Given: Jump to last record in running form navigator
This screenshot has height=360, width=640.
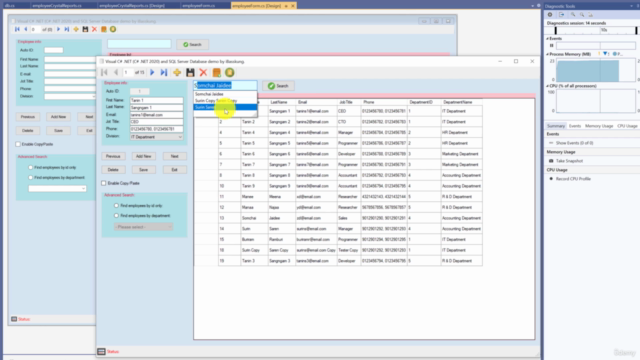Looking at the screenshot, I should (x=164, y=73).
